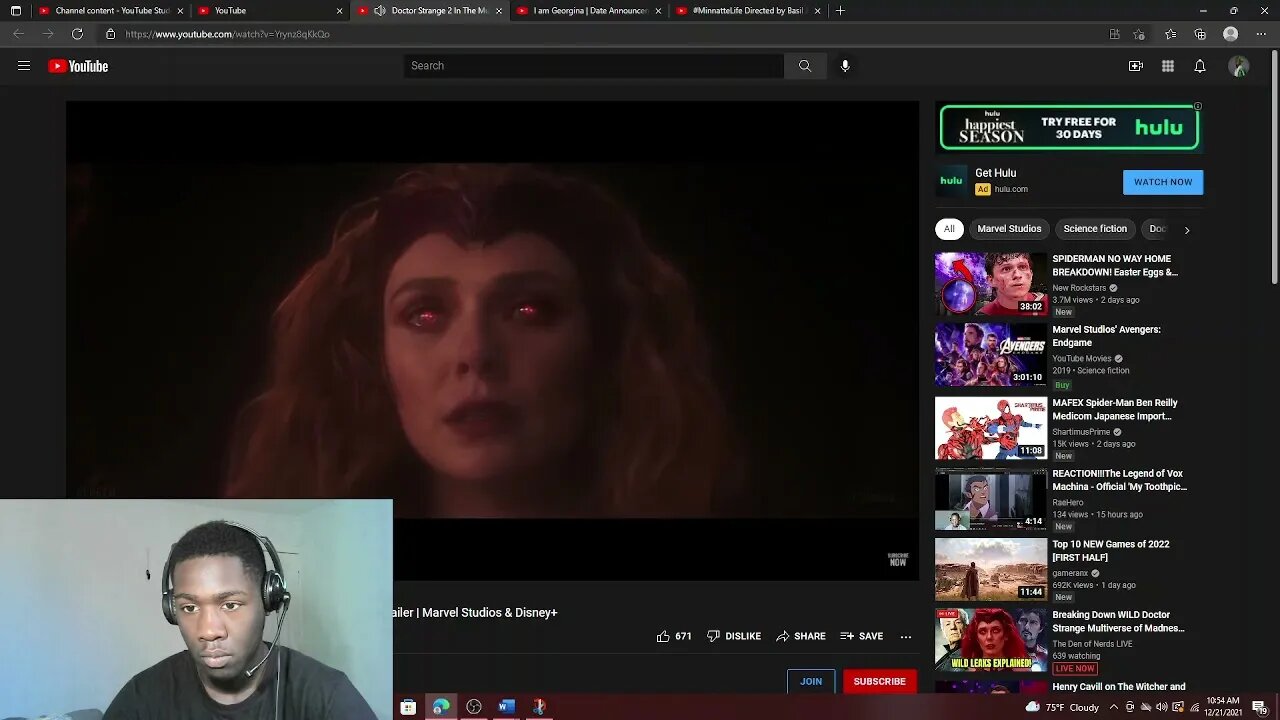Image resolution: width=1280 pixels, height=720 pixels.
Task: Open browser favorites star icon
Action: pos(1171,34)
